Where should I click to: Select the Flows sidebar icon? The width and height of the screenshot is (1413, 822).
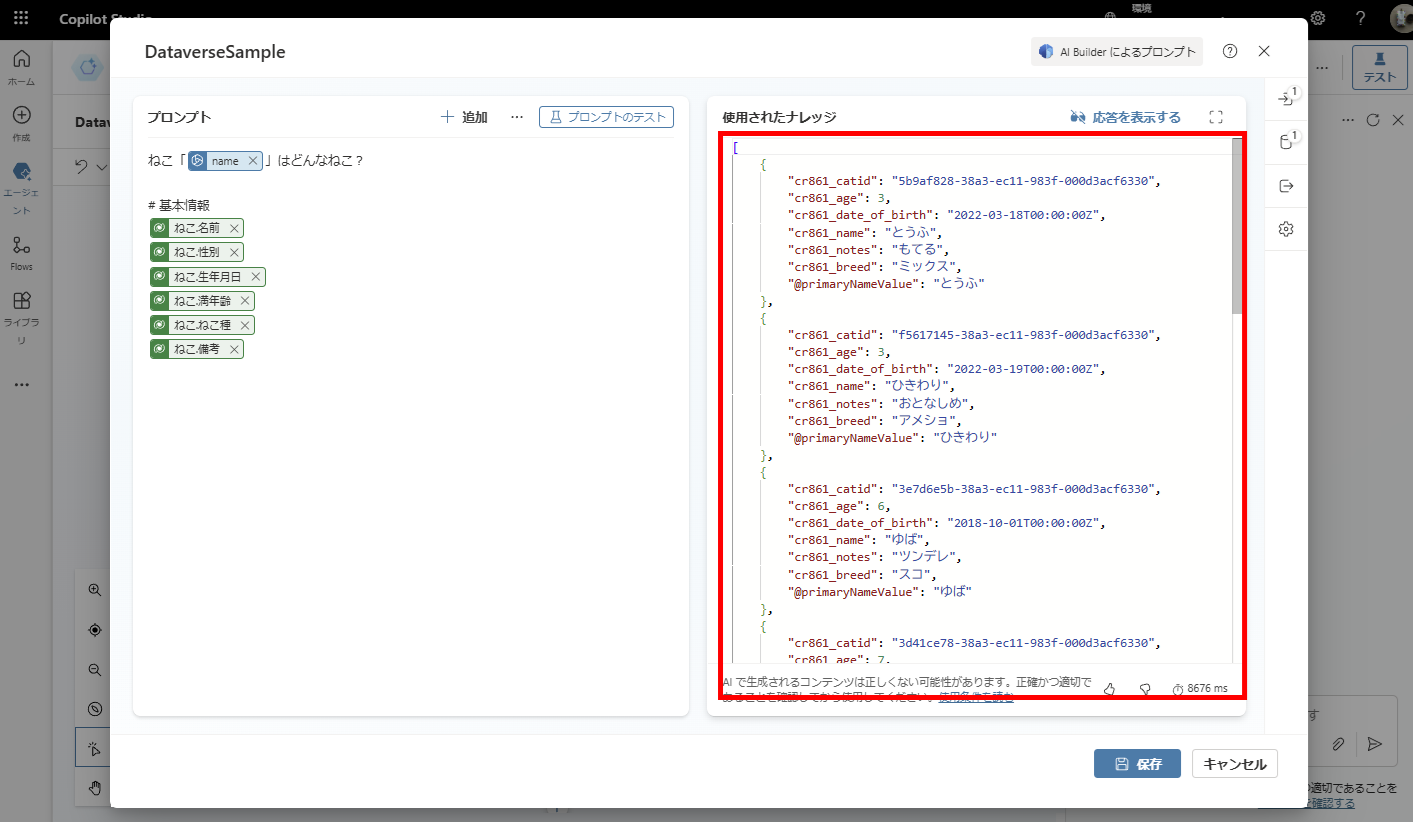click(x=21, y=250)
